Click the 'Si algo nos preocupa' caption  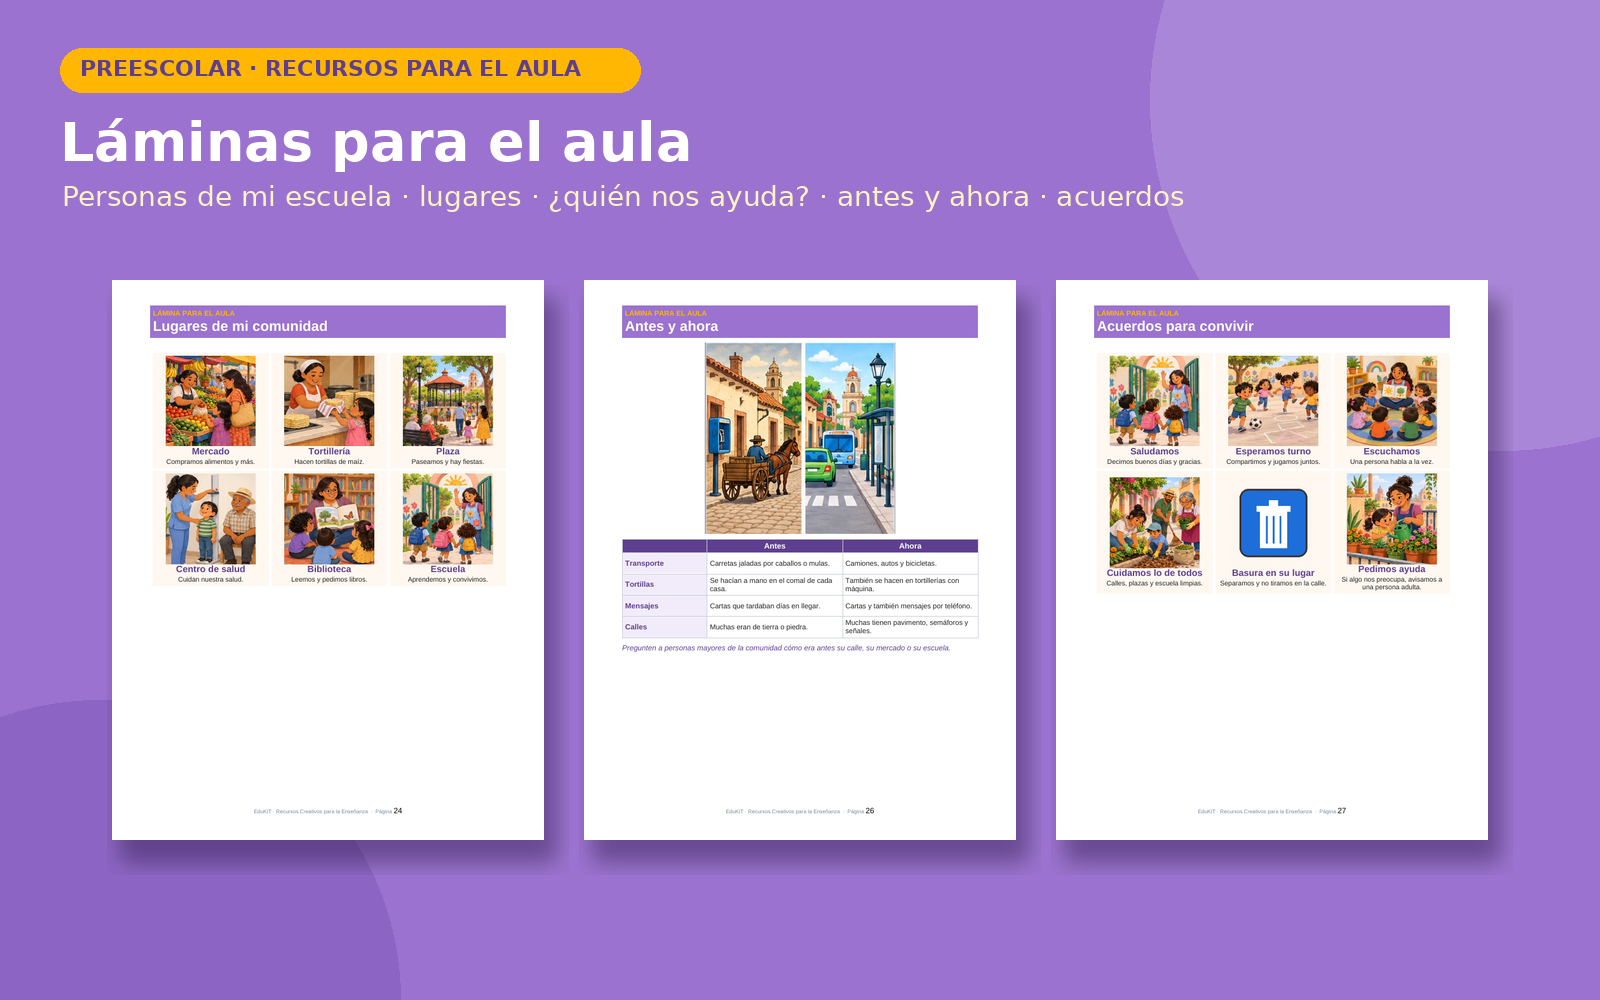click(1392, 583)
